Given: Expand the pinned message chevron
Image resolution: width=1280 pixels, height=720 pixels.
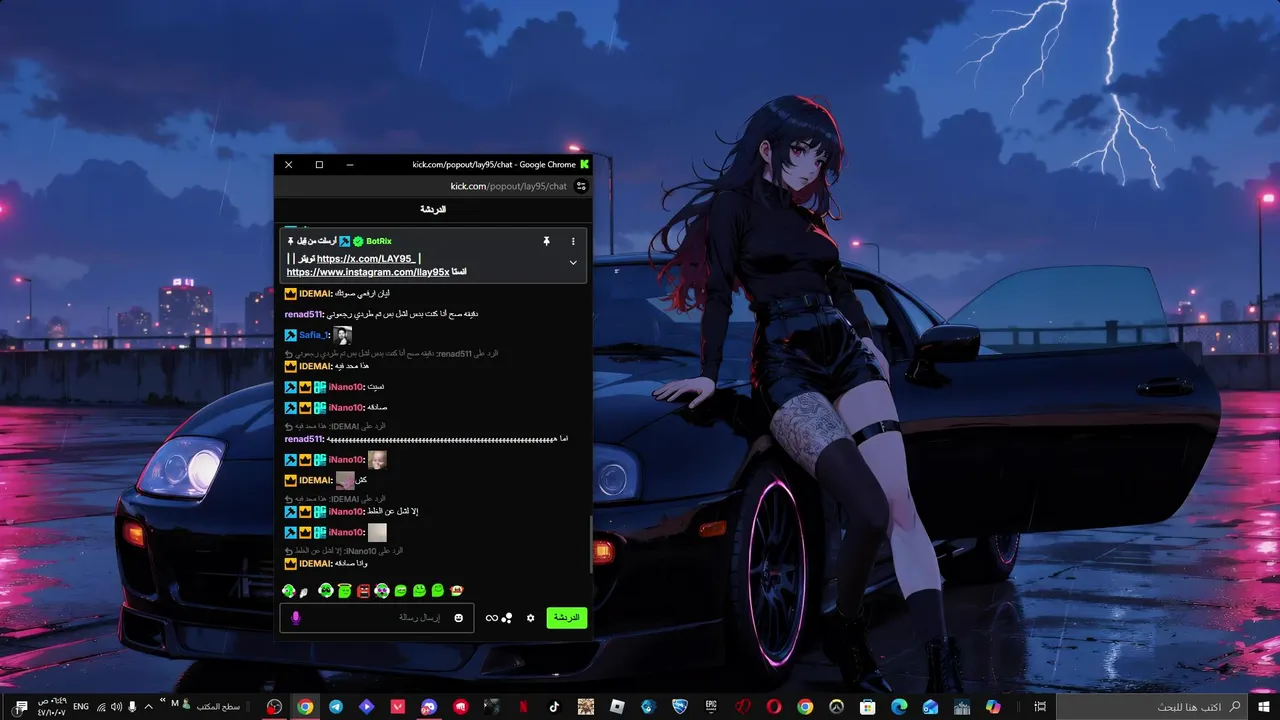Looking at the screenshot, I should point(573,262).
